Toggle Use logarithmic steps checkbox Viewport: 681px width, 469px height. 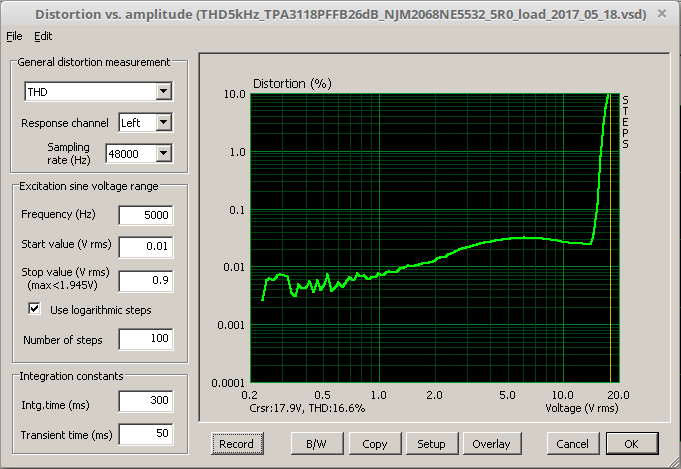click(x=35, y=310)
